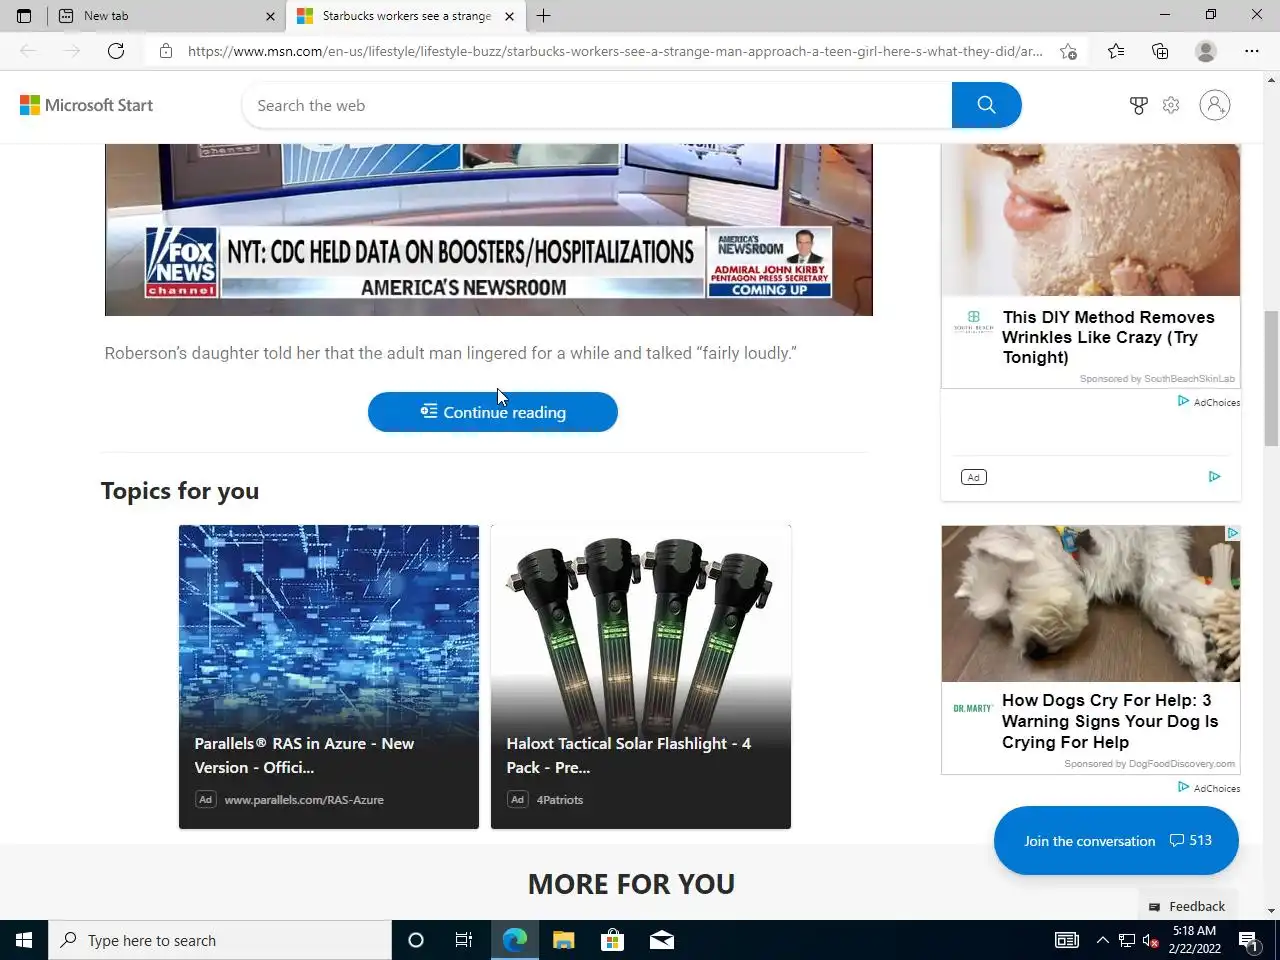Open the DIY Method Removes Wrinkles ad
The height and width of the screenshot is (960, 1280).
tap(1108, 337)
